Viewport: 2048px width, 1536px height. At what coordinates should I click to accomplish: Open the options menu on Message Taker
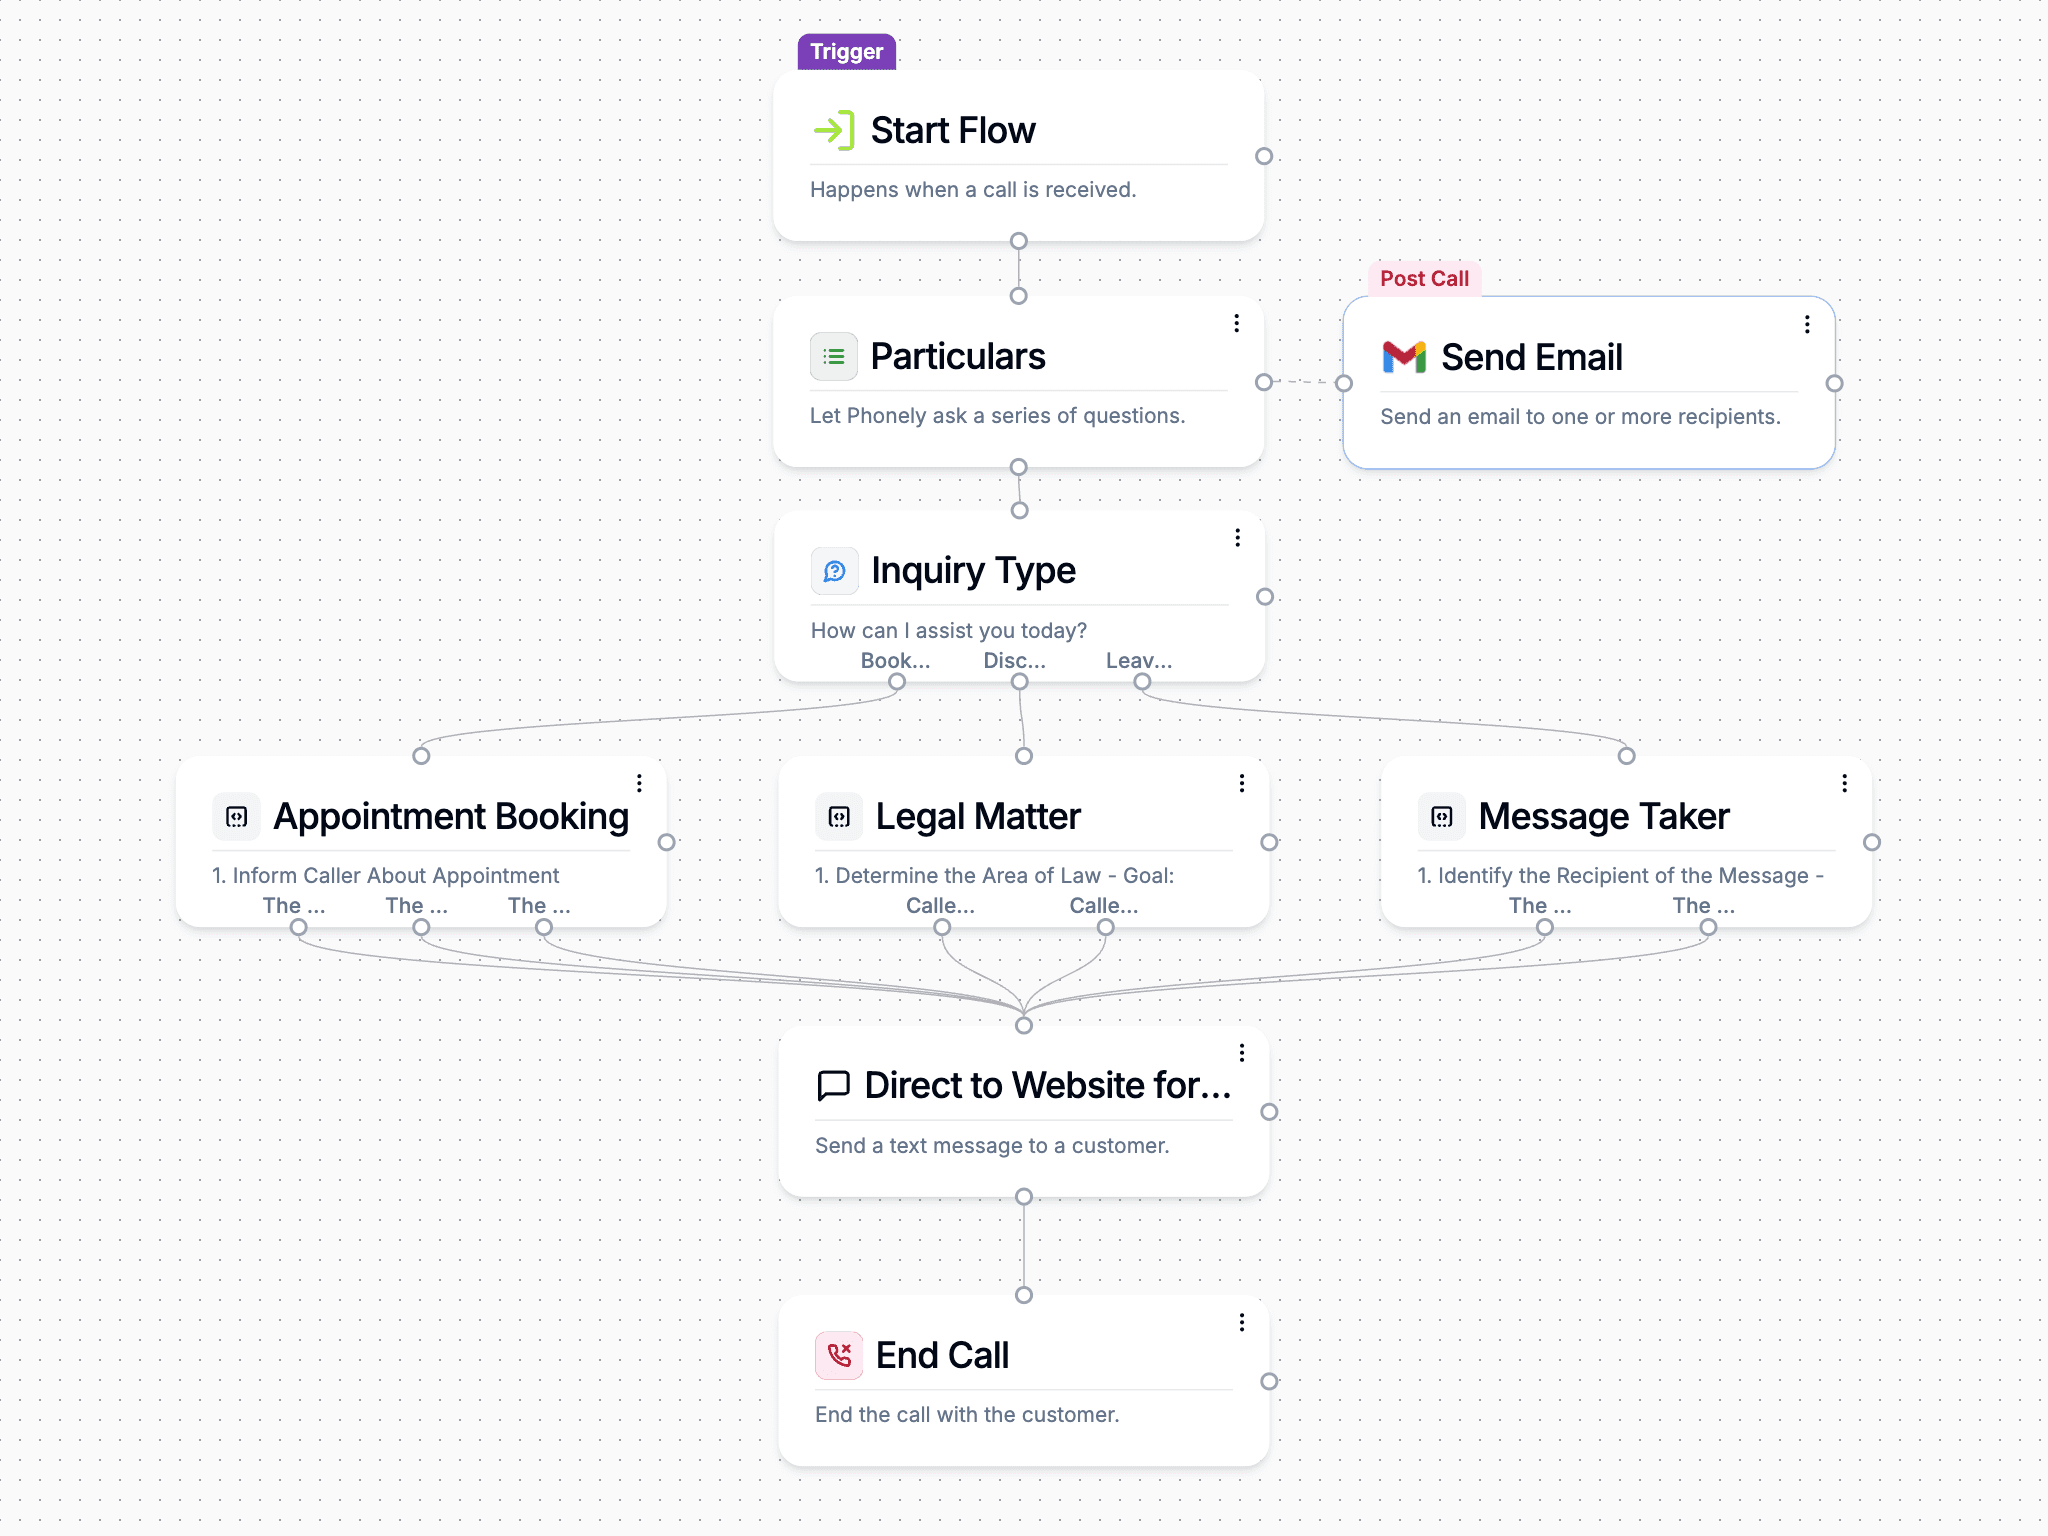tap(1845, 784)
